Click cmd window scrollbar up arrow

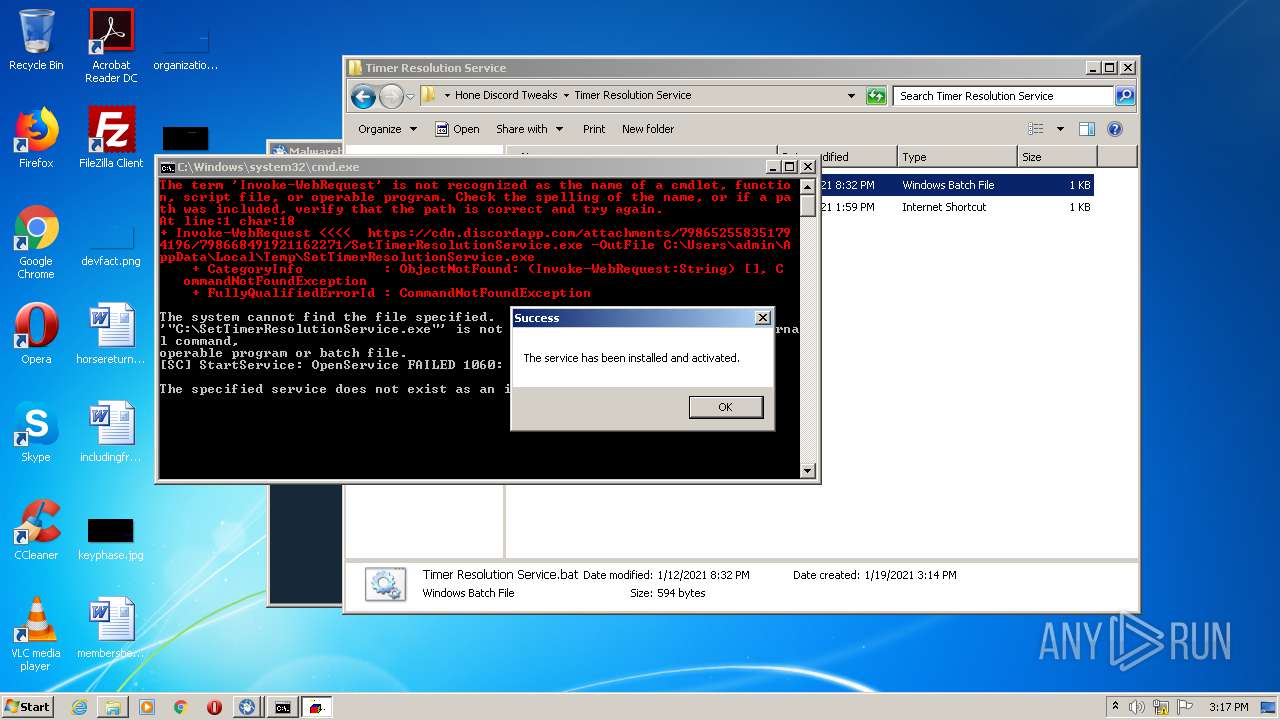[808, 185]
